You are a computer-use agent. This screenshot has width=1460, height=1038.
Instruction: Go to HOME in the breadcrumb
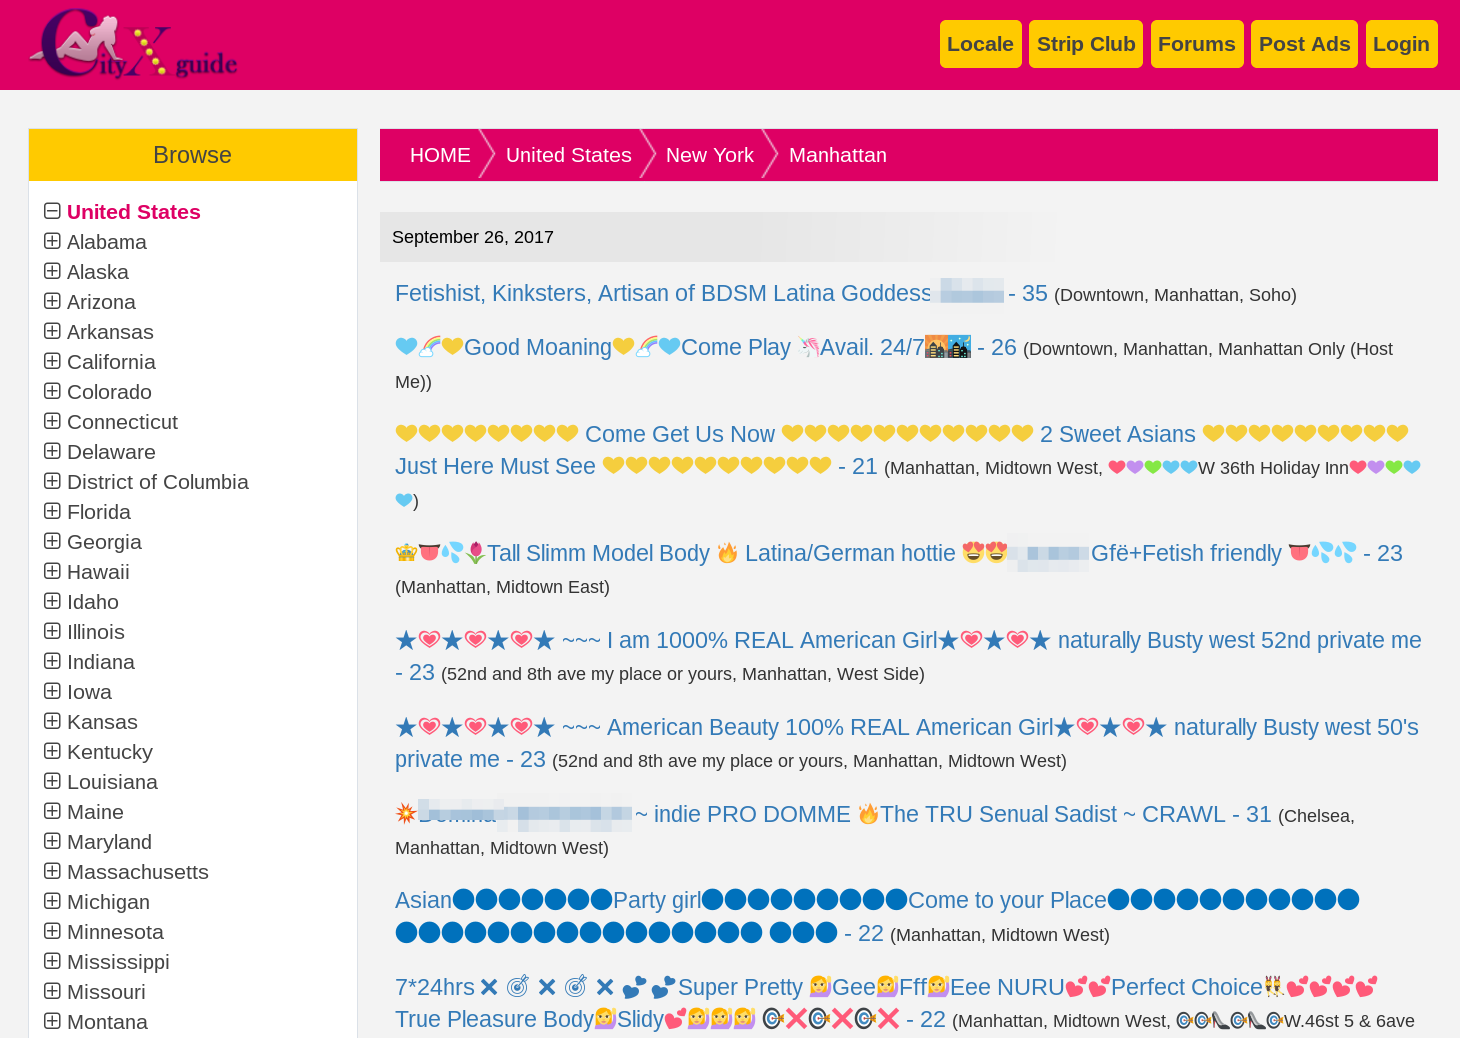click(440, 155)
